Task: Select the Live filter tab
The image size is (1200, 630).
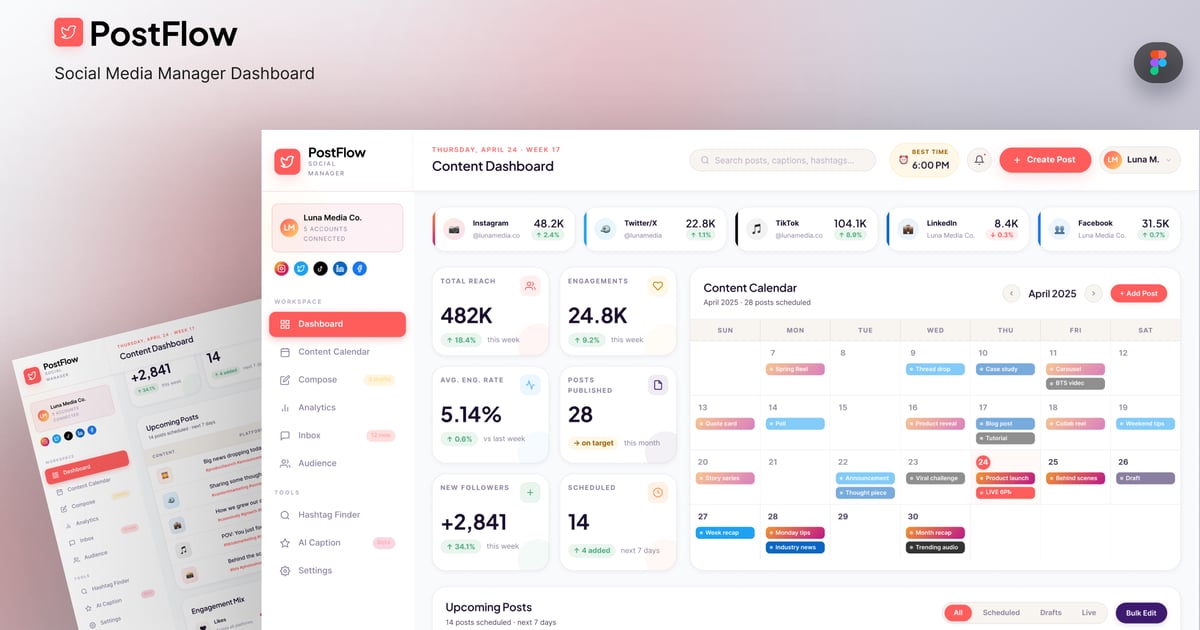Action: [x=1088, y=613]
